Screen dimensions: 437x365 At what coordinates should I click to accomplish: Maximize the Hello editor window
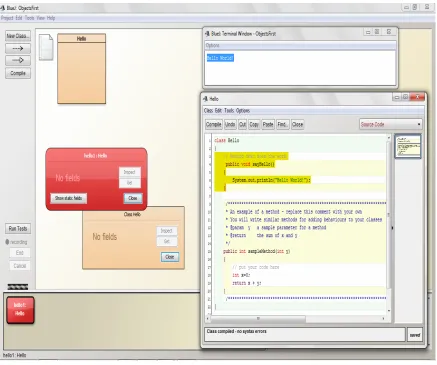[405, 97]
